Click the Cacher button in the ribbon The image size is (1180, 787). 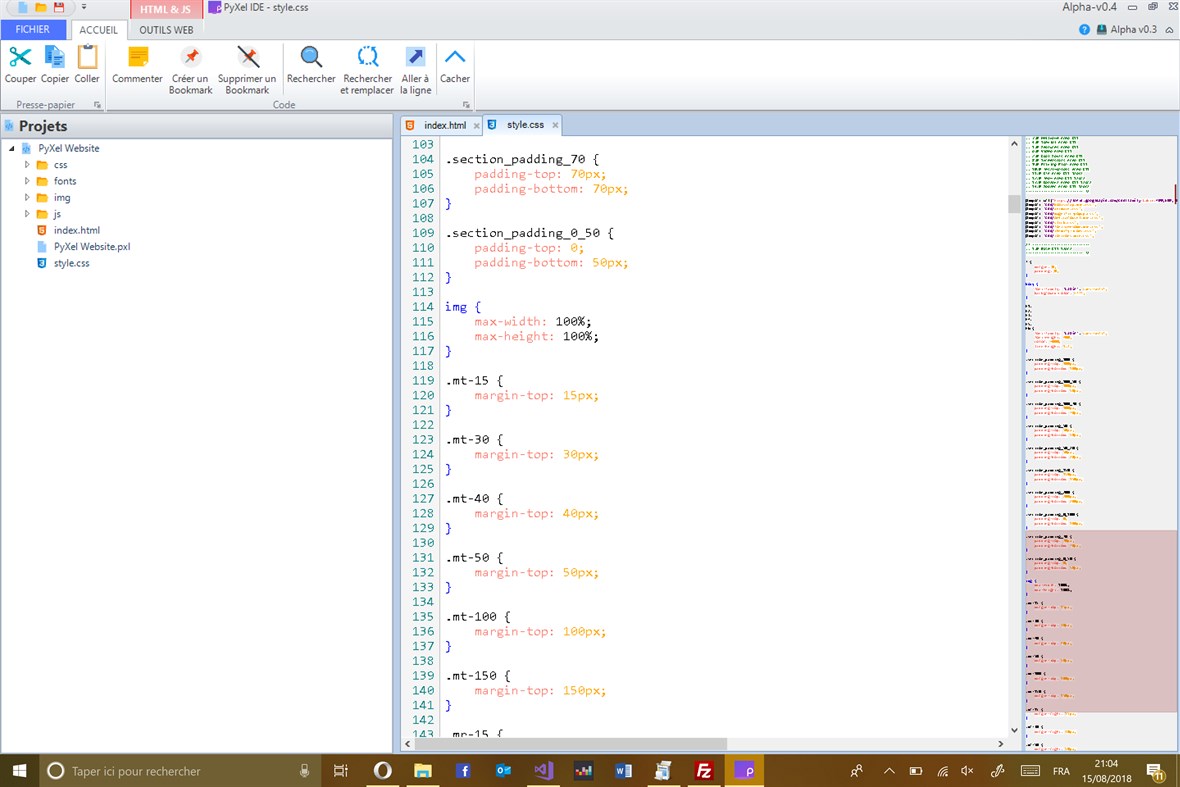click(x=455, y=65)
